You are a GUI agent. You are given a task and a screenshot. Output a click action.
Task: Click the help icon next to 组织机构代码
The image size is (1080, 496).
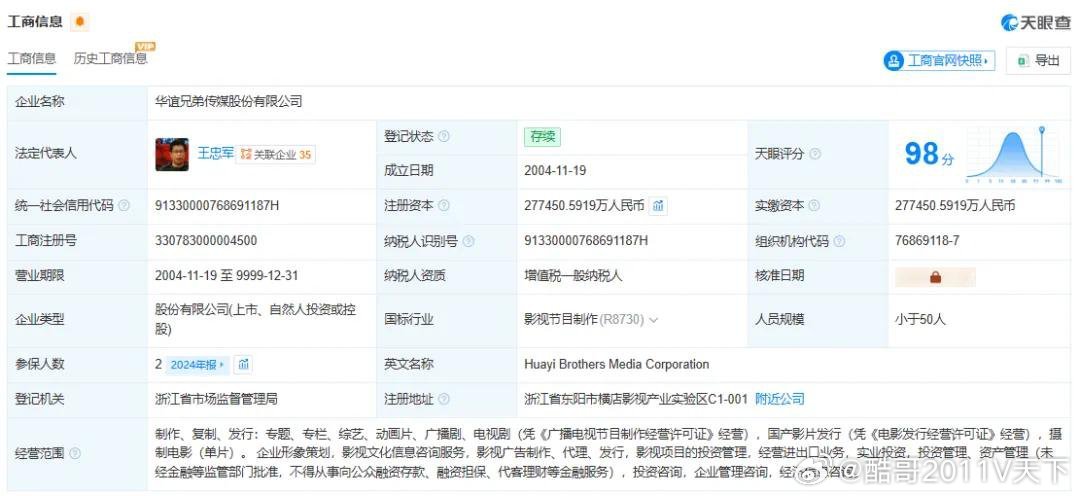(x=839, y=241)
